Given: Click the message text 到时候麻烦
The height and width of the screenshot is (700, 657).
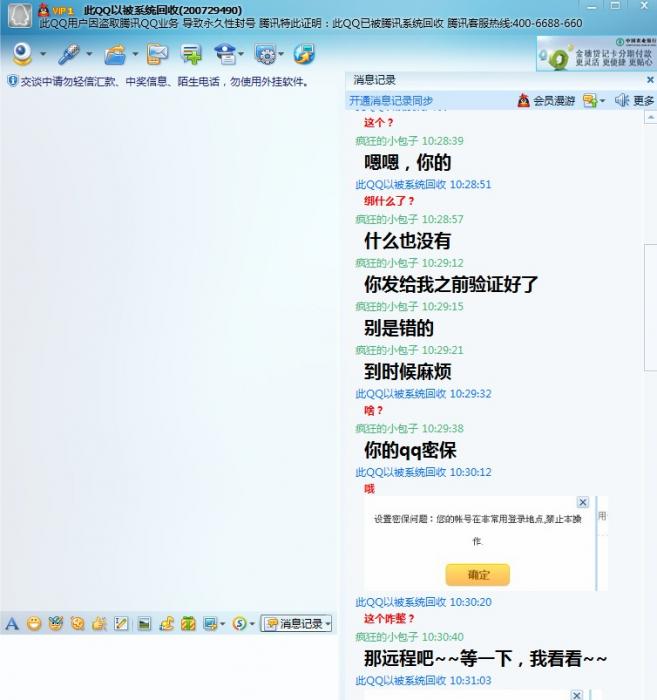Looking at the screenshot, I should (408, 371).
